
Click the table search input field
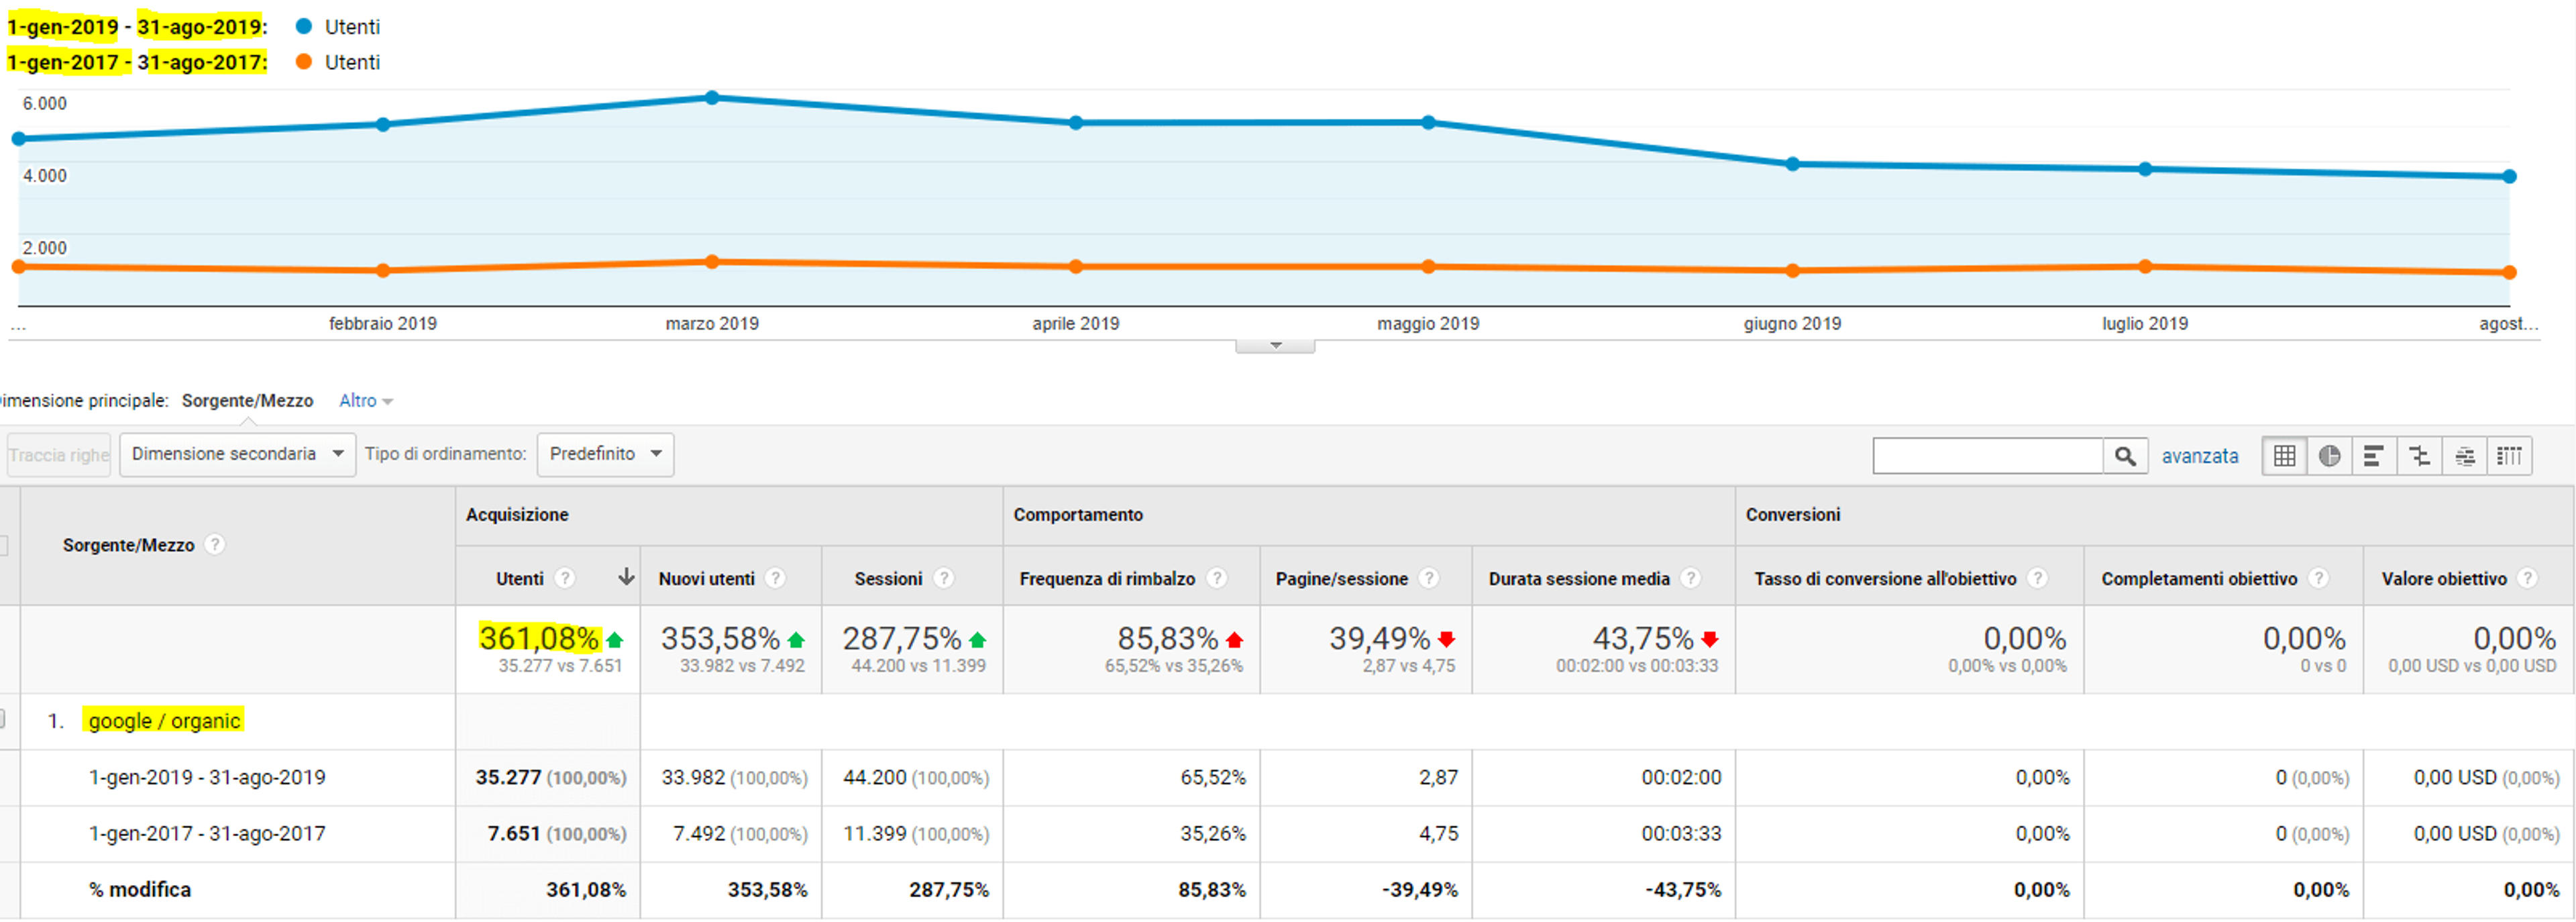click(1988, 456)
